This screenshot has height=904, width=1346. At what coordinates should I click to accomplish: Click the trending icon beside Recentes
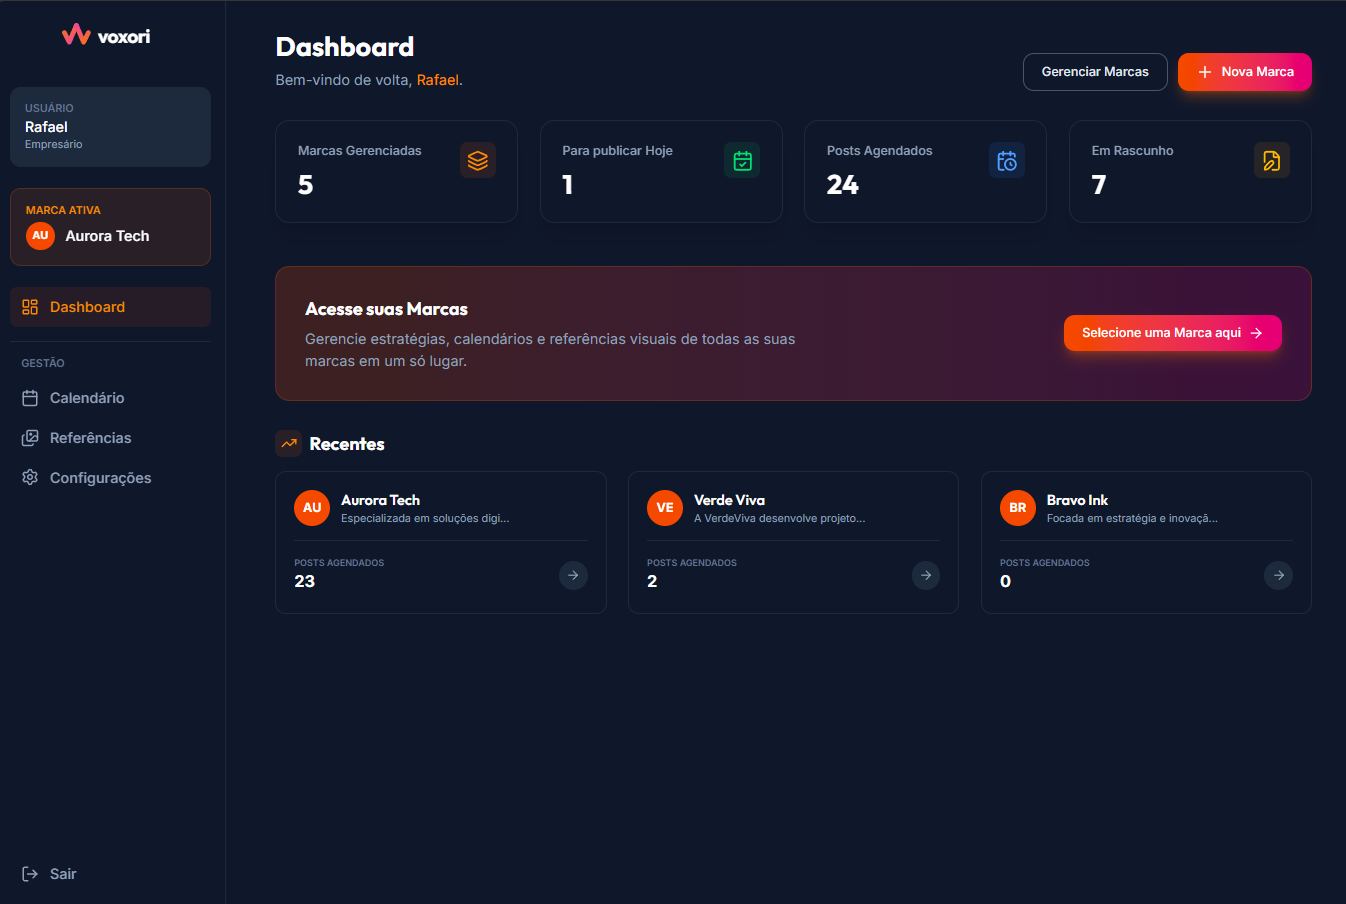click(x=289, y=443)
